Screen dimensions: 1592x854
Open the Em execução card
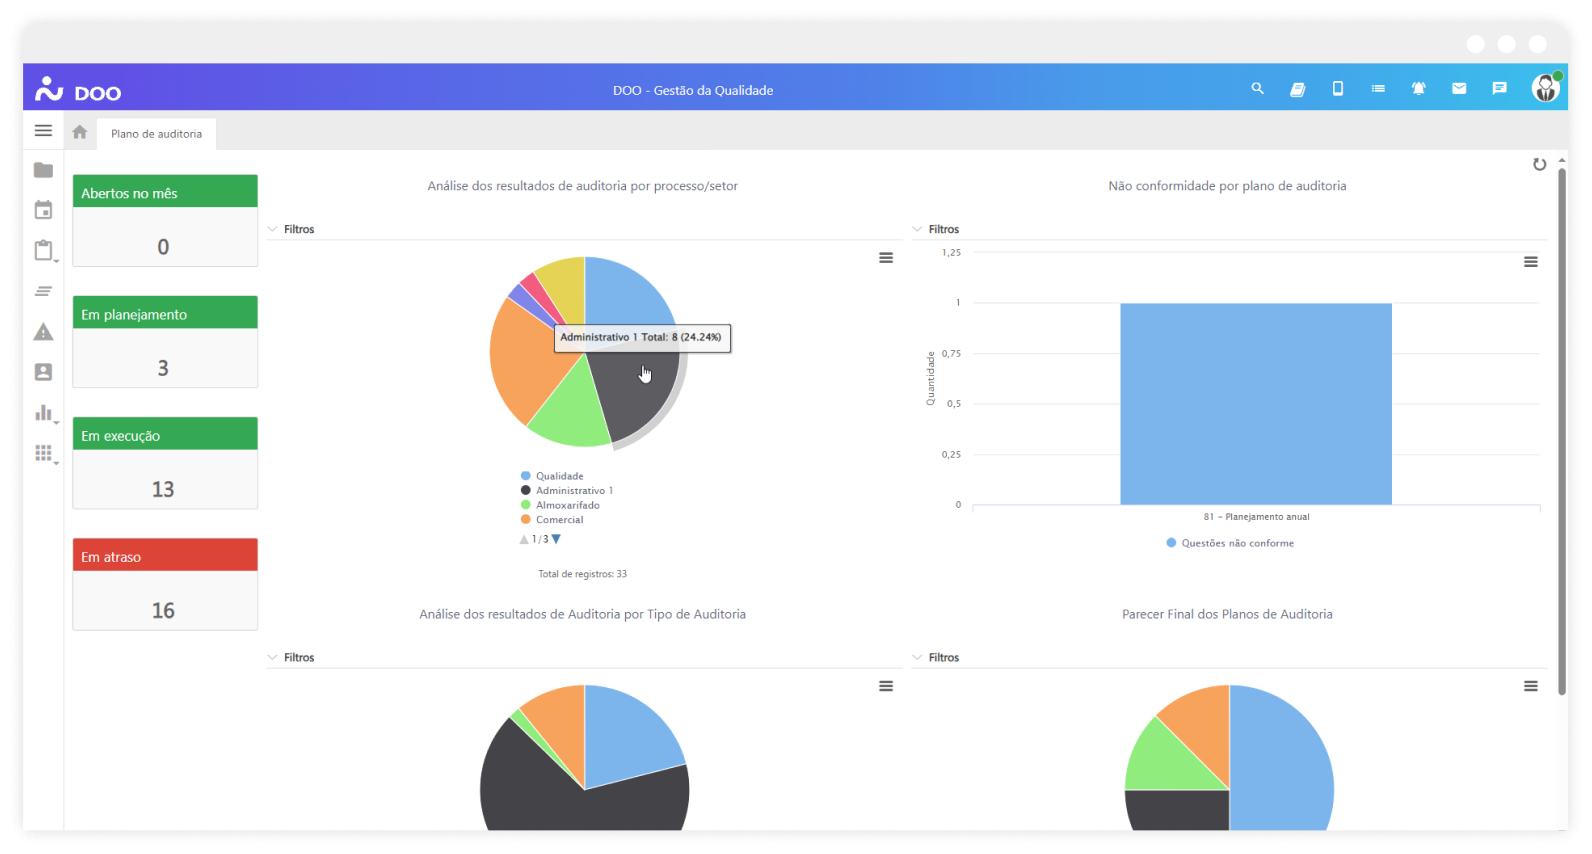165,463
